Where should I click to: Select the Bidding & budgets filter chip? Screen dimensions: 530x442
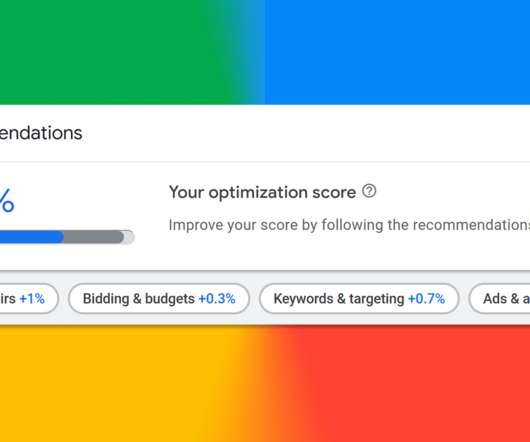tap(159, 299)
